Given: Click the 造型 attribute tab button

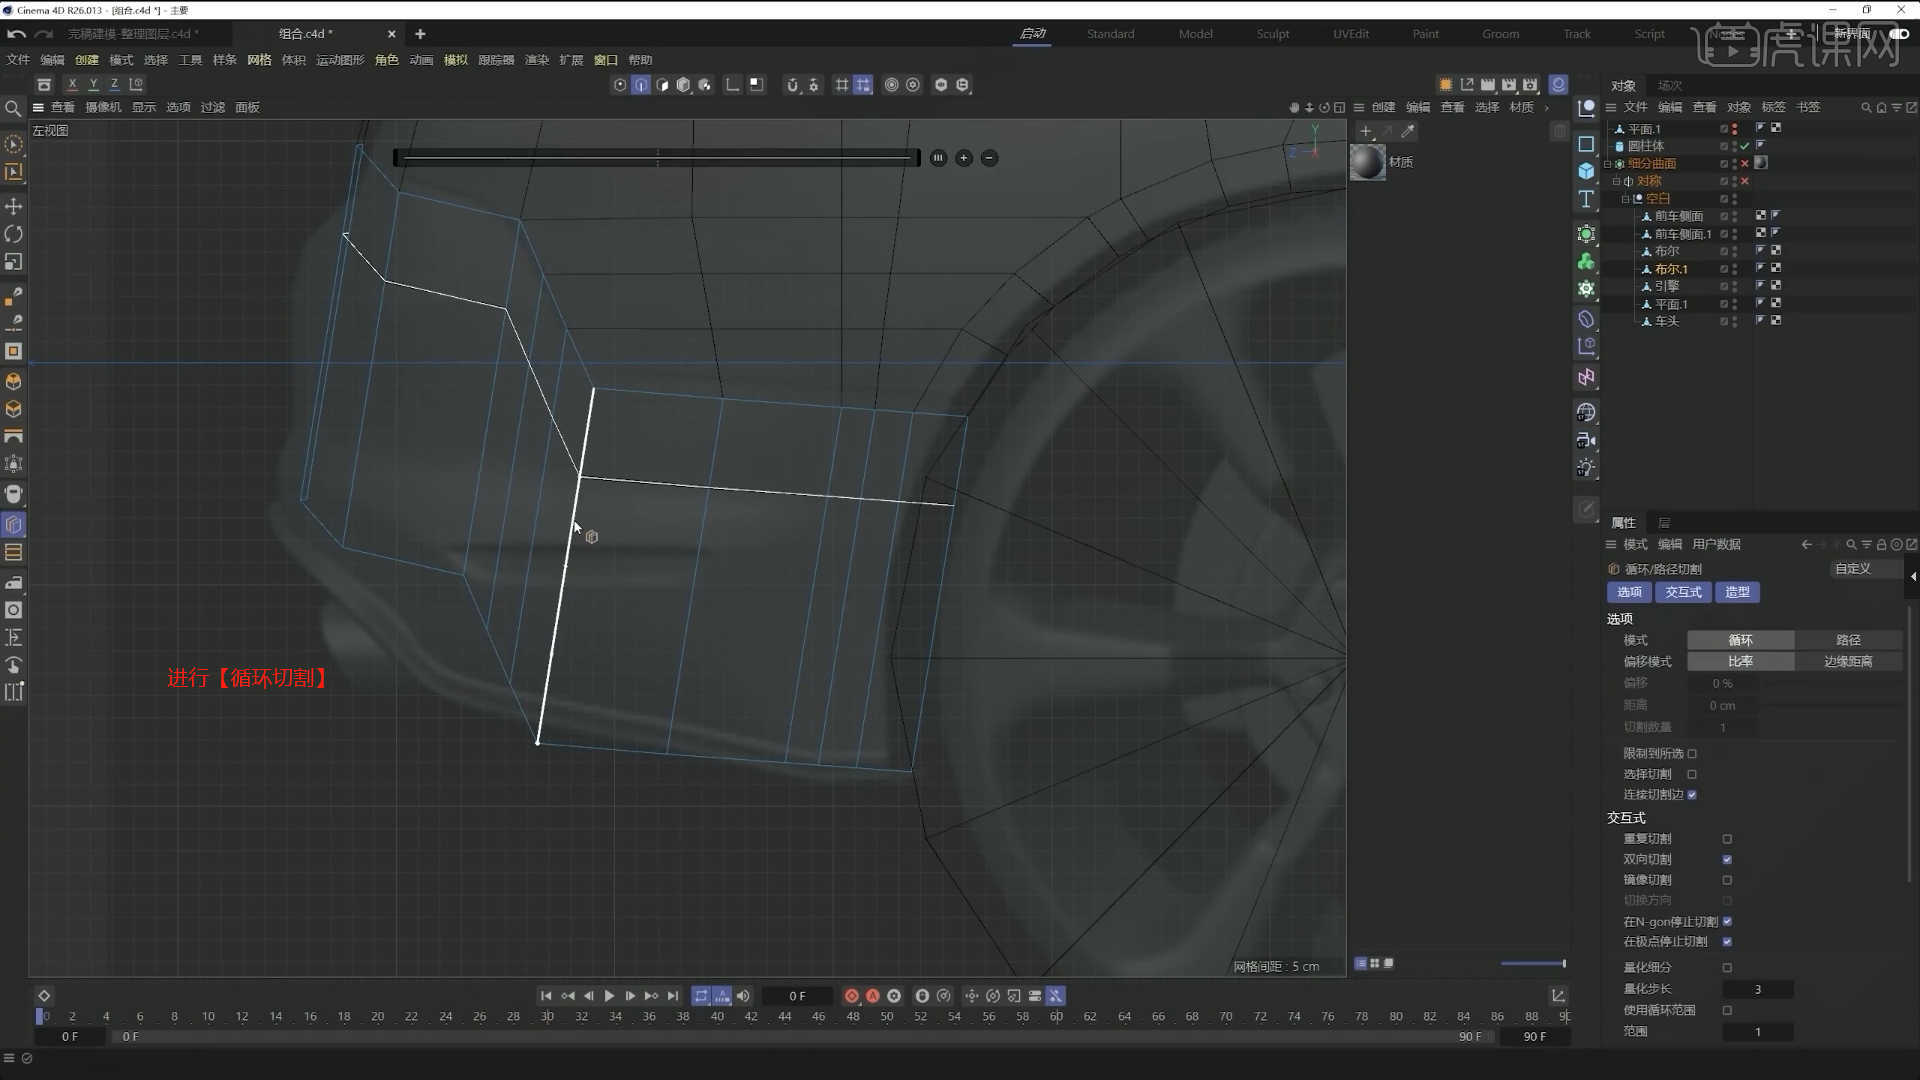Looking at the screenshot, I should click(x=1737, y=593).
